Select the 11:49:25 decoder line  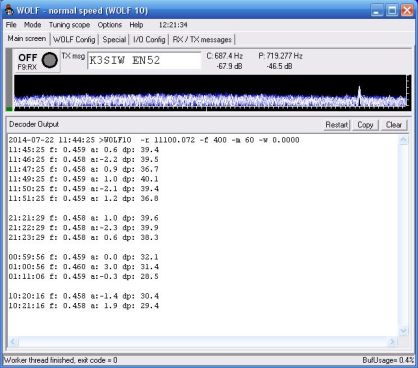click(84, 179)
